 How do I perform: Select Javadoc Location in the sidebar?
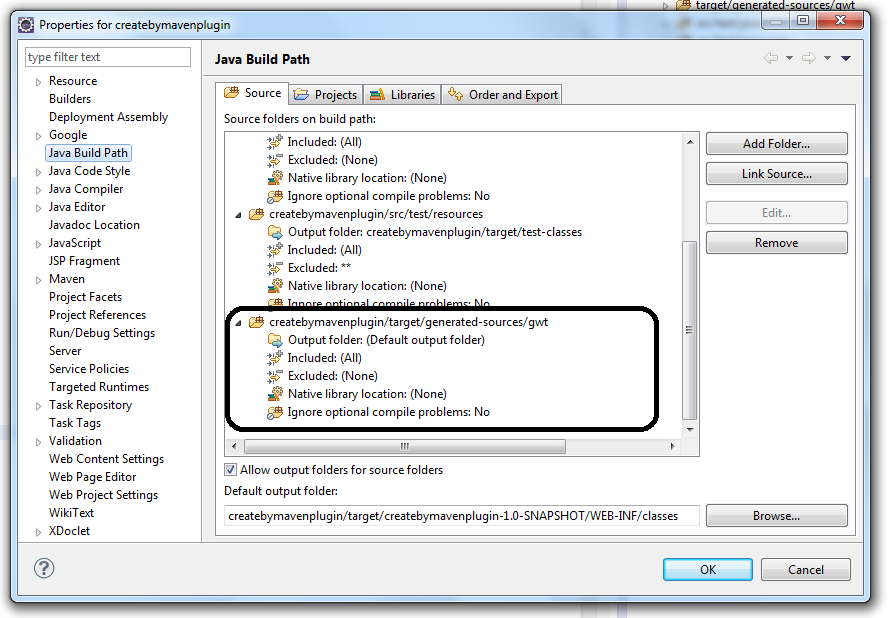tap(94, 225)
